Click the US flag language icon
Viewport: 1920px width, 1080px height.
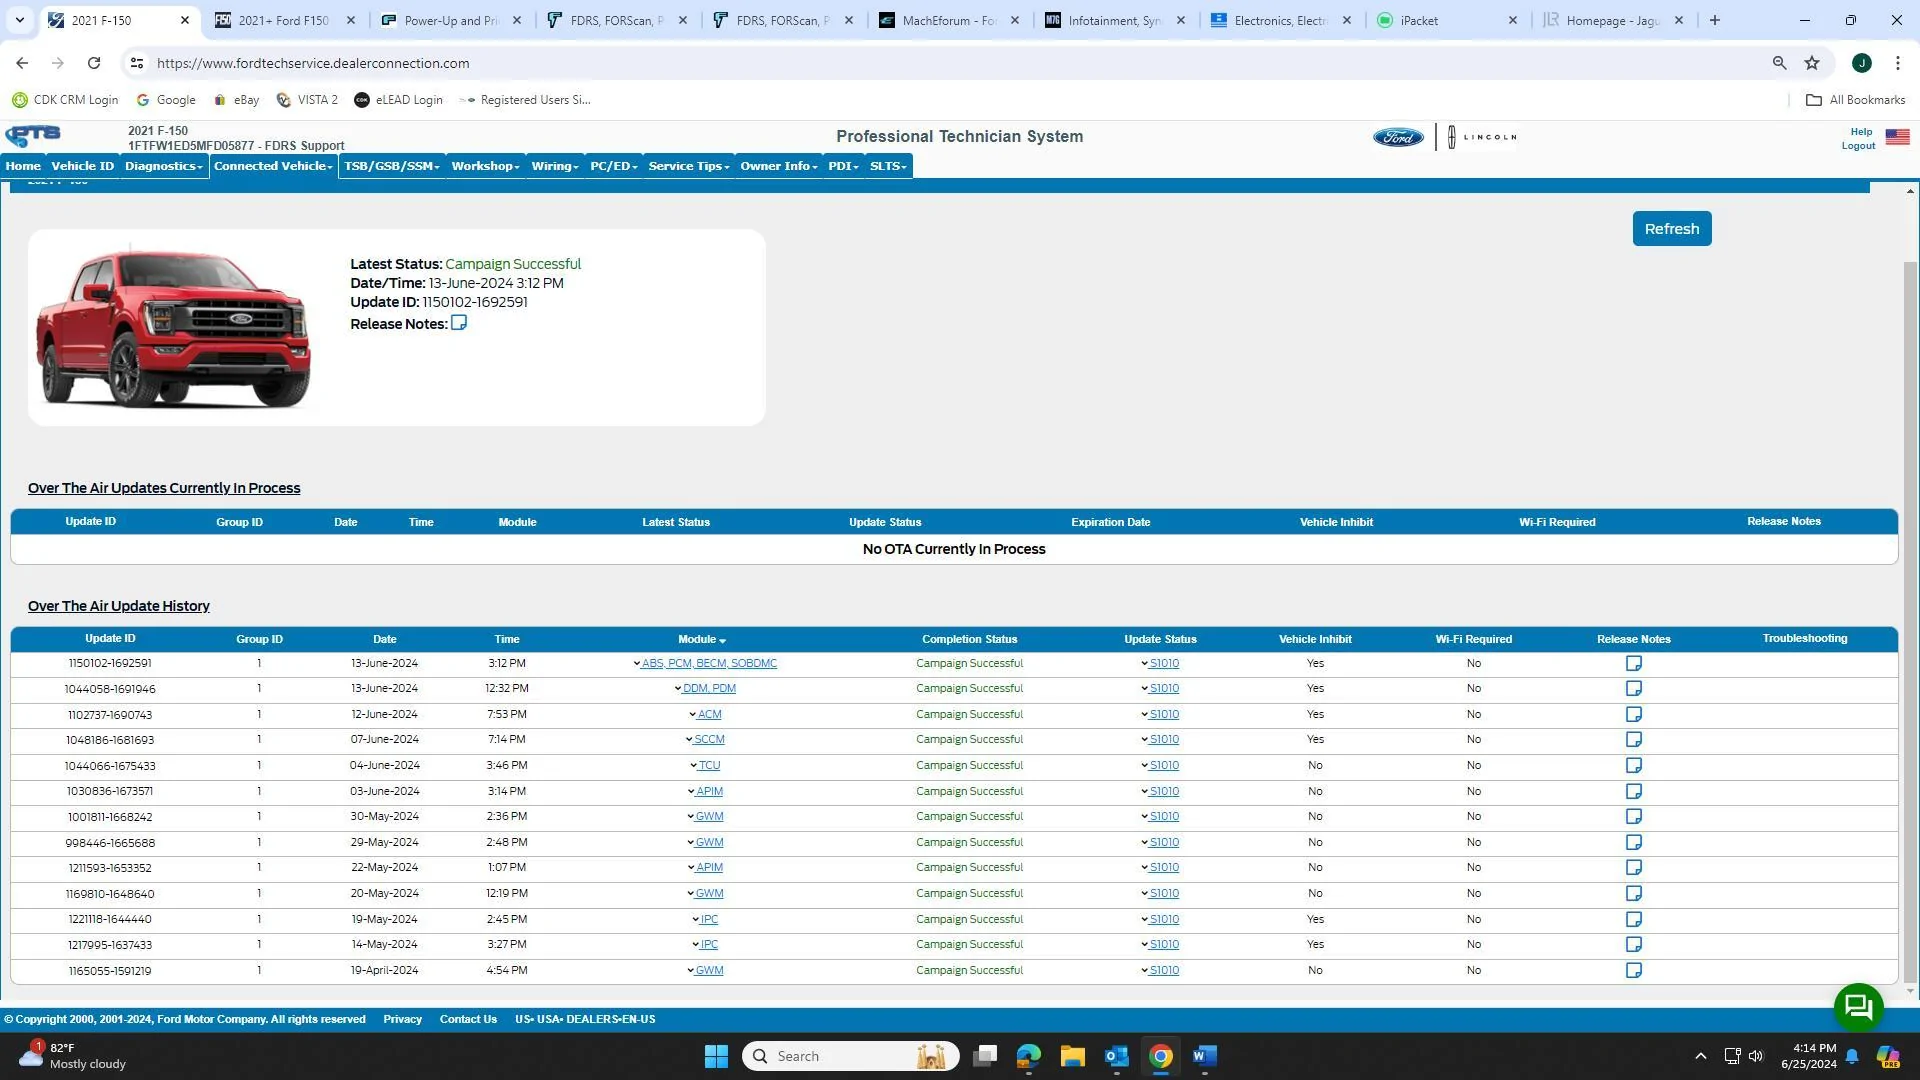(x=1897, y=137)
